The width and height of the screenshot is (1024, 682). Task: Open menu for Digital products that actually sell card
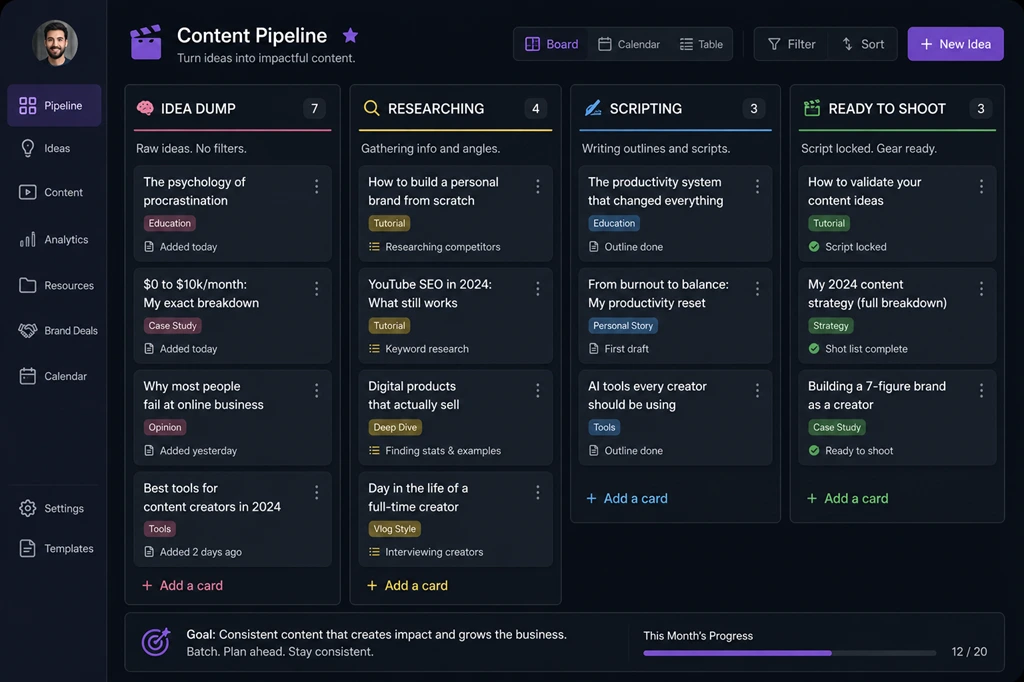pos(537,391)
